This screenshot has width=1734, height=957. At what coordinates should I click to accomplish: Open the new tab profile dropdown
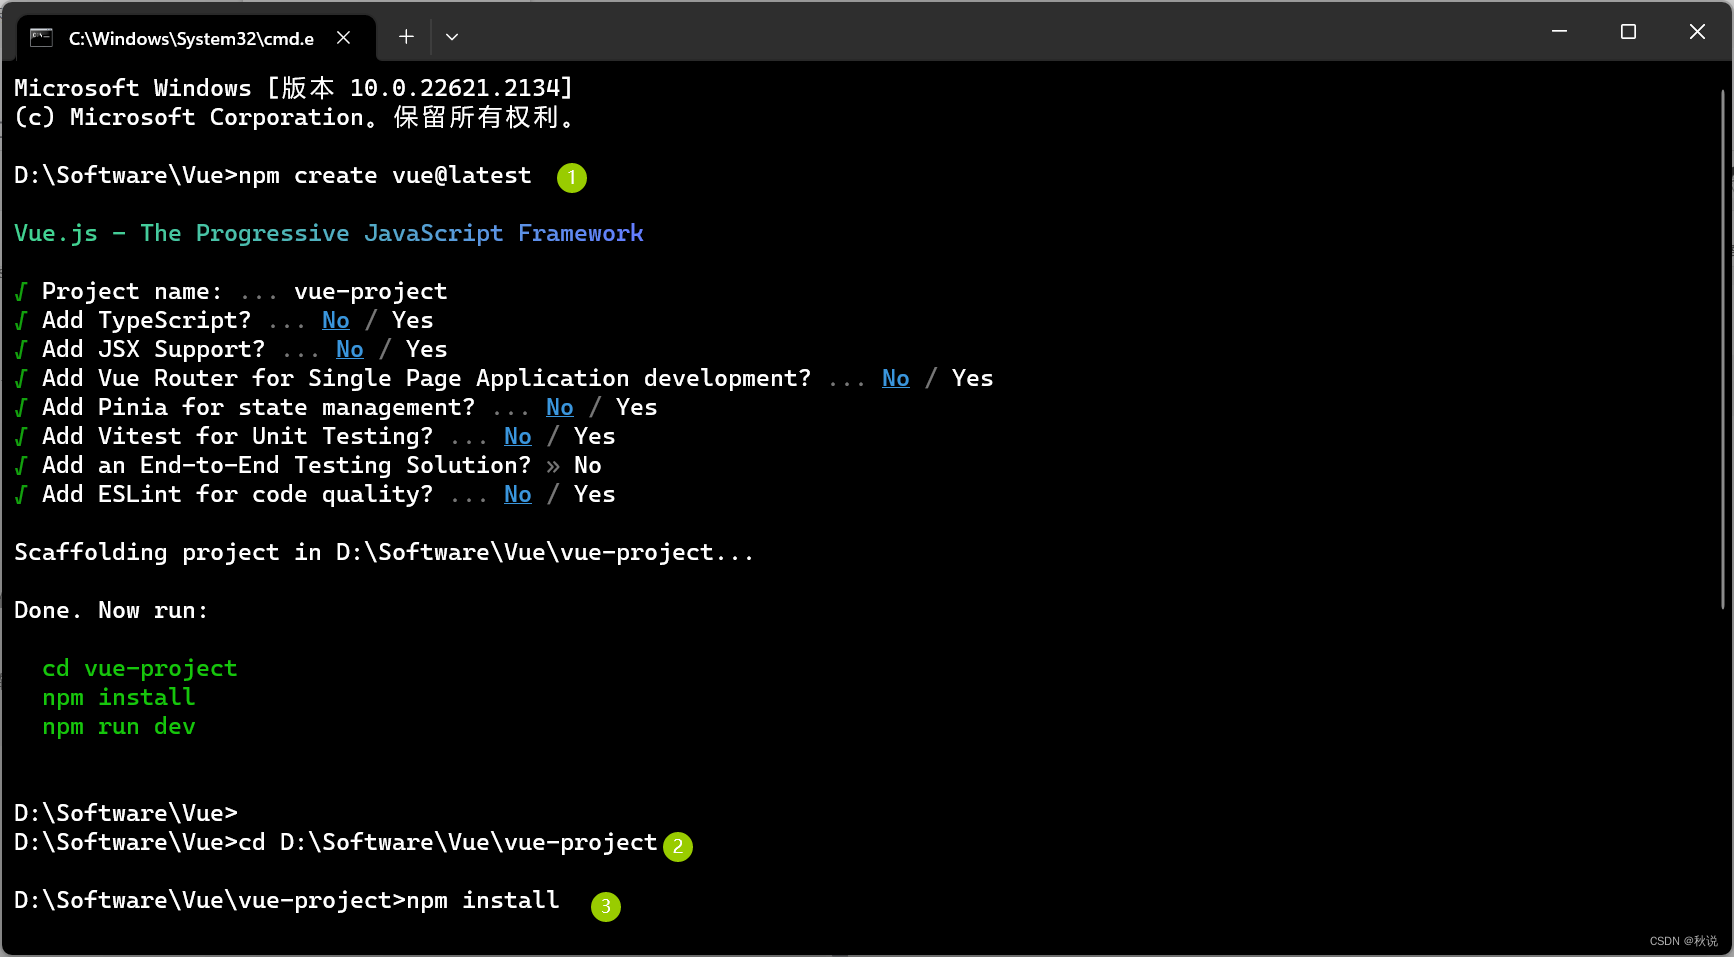pyautogui.click(x=452, y=37)
